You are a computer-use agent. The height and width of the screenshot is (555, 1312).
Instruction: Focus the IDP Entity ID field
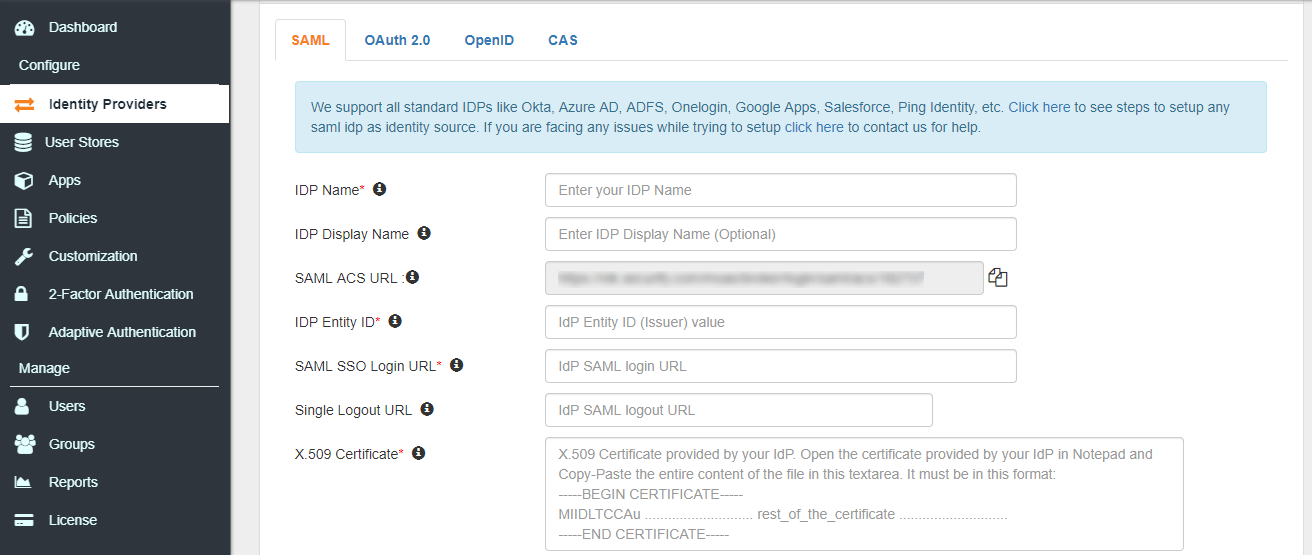[x=781, y=322]
